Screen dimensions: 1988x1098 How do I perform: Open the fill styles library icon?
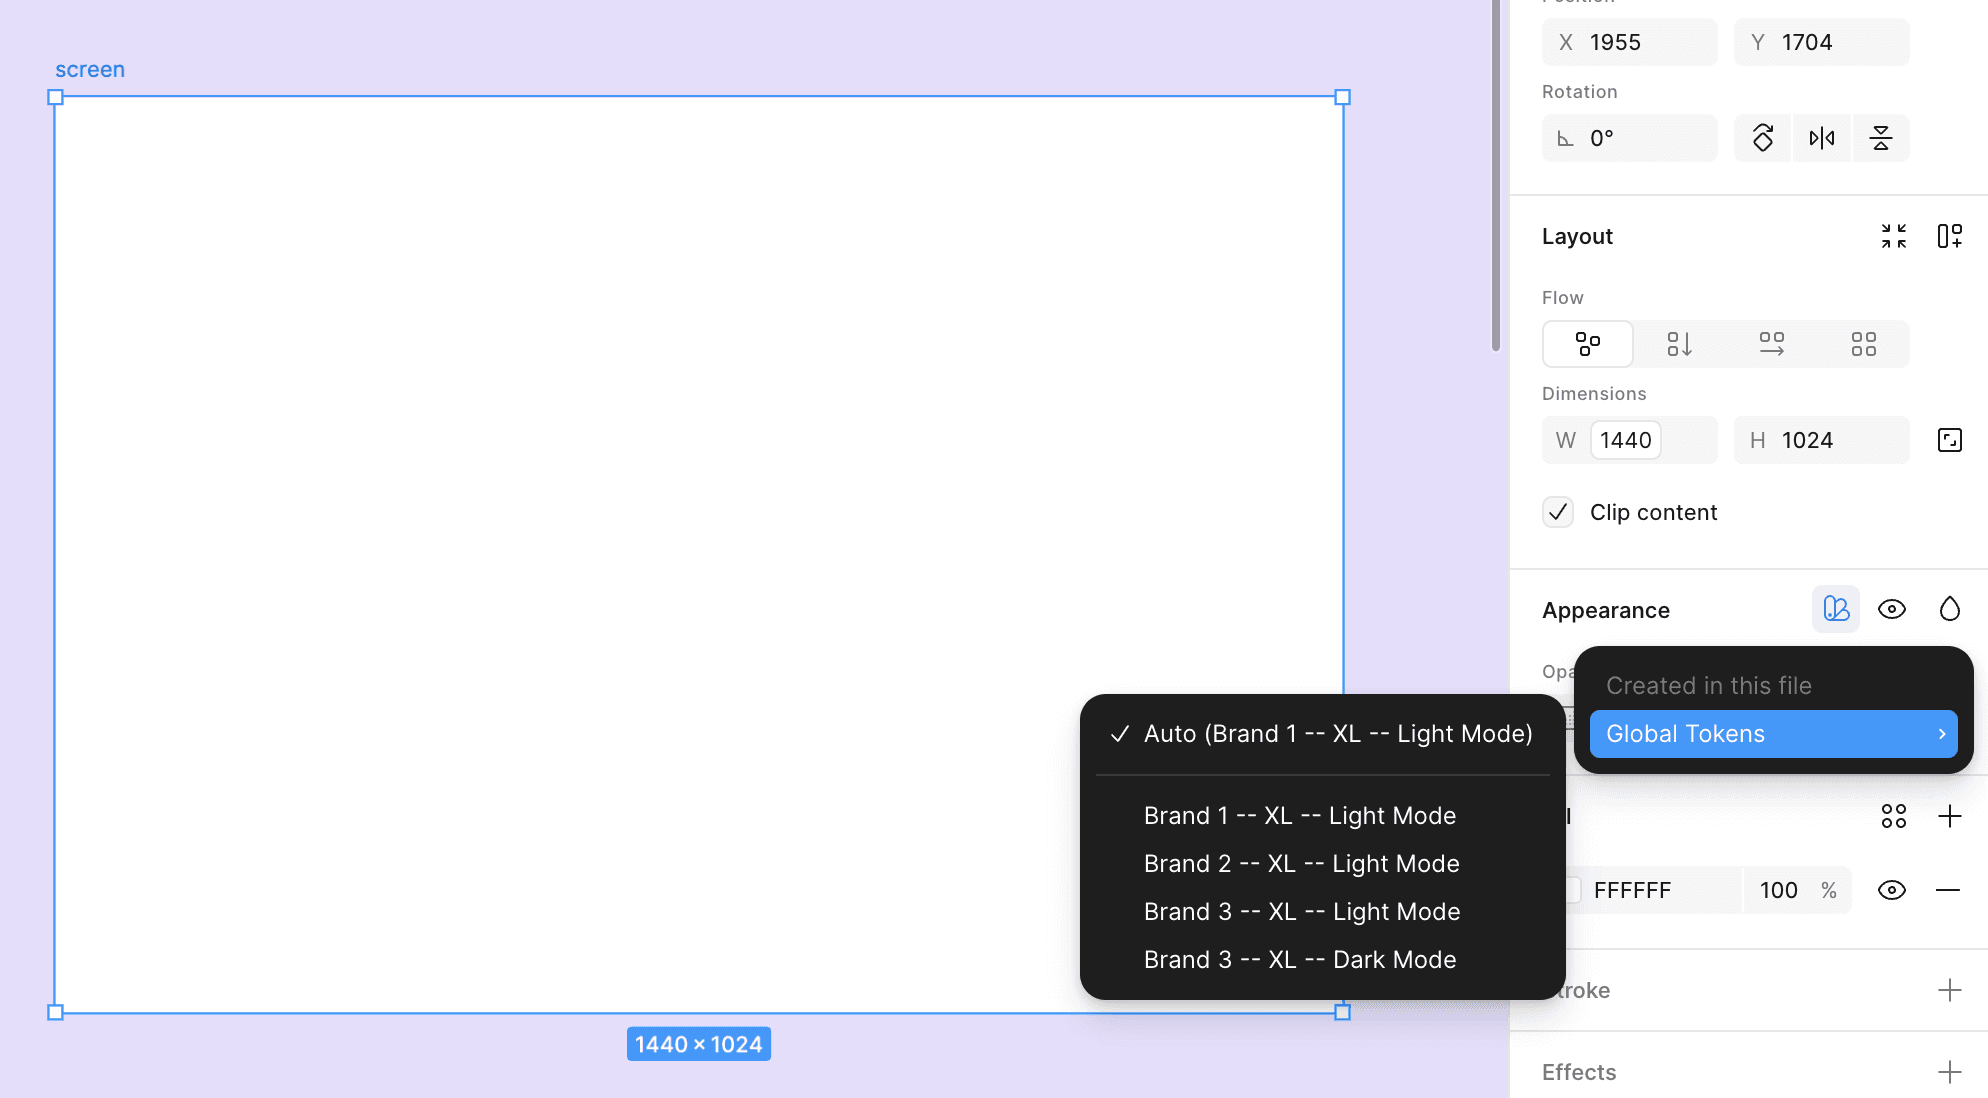[1893, 816]
